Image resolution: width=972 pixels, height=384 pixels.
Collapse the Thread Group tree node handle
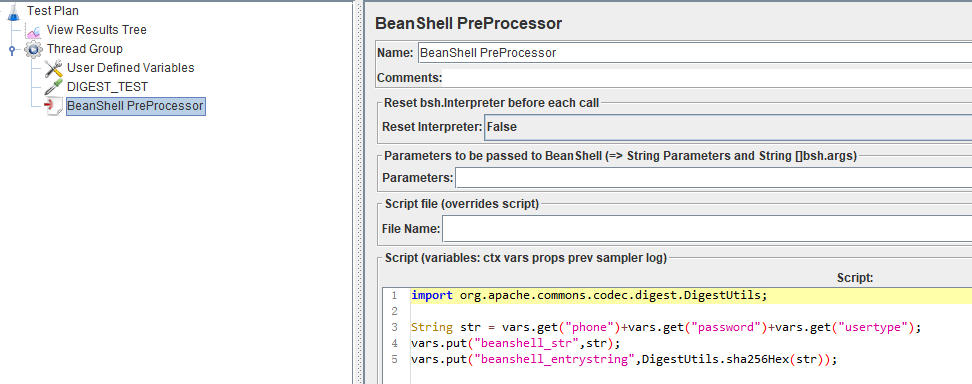point(12,49)
